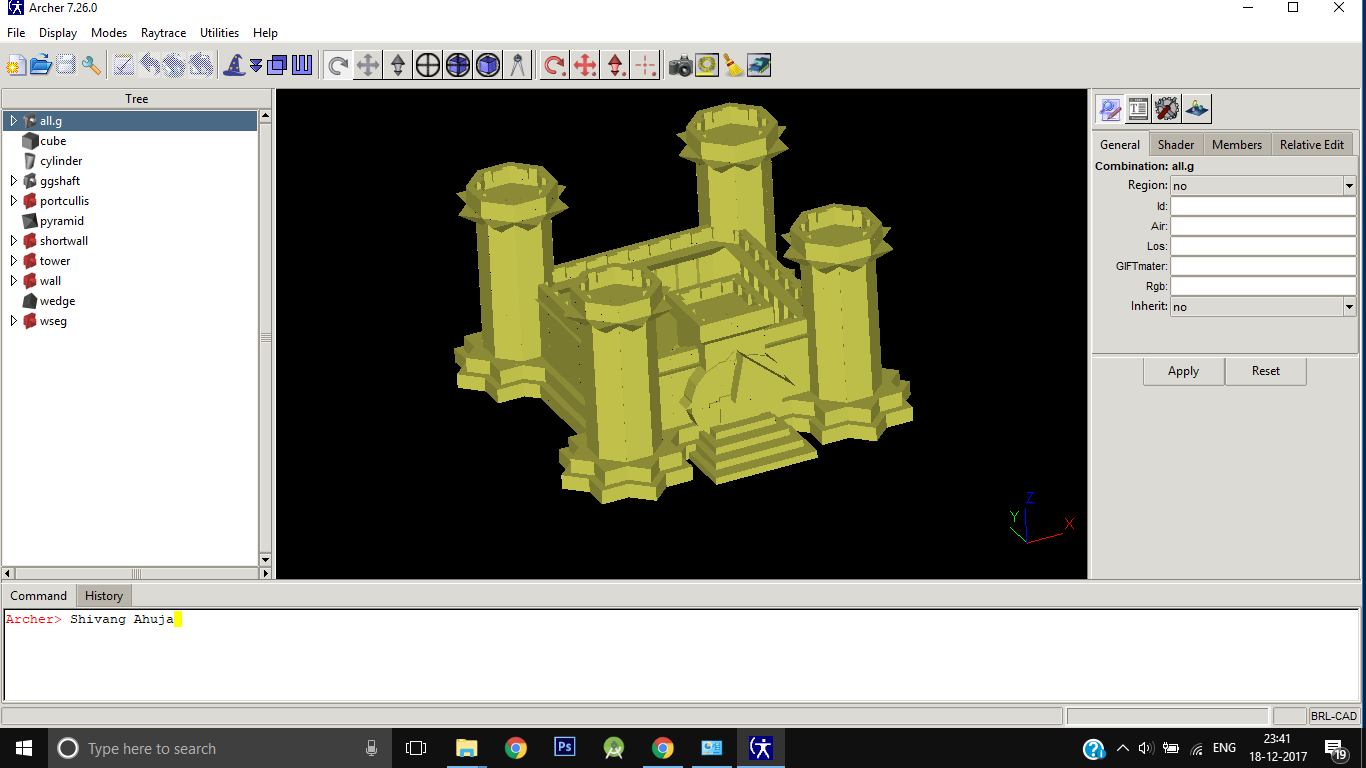Screen dimensions: 1366x768
Task: Select the General tab
Action: point(1120,144)
